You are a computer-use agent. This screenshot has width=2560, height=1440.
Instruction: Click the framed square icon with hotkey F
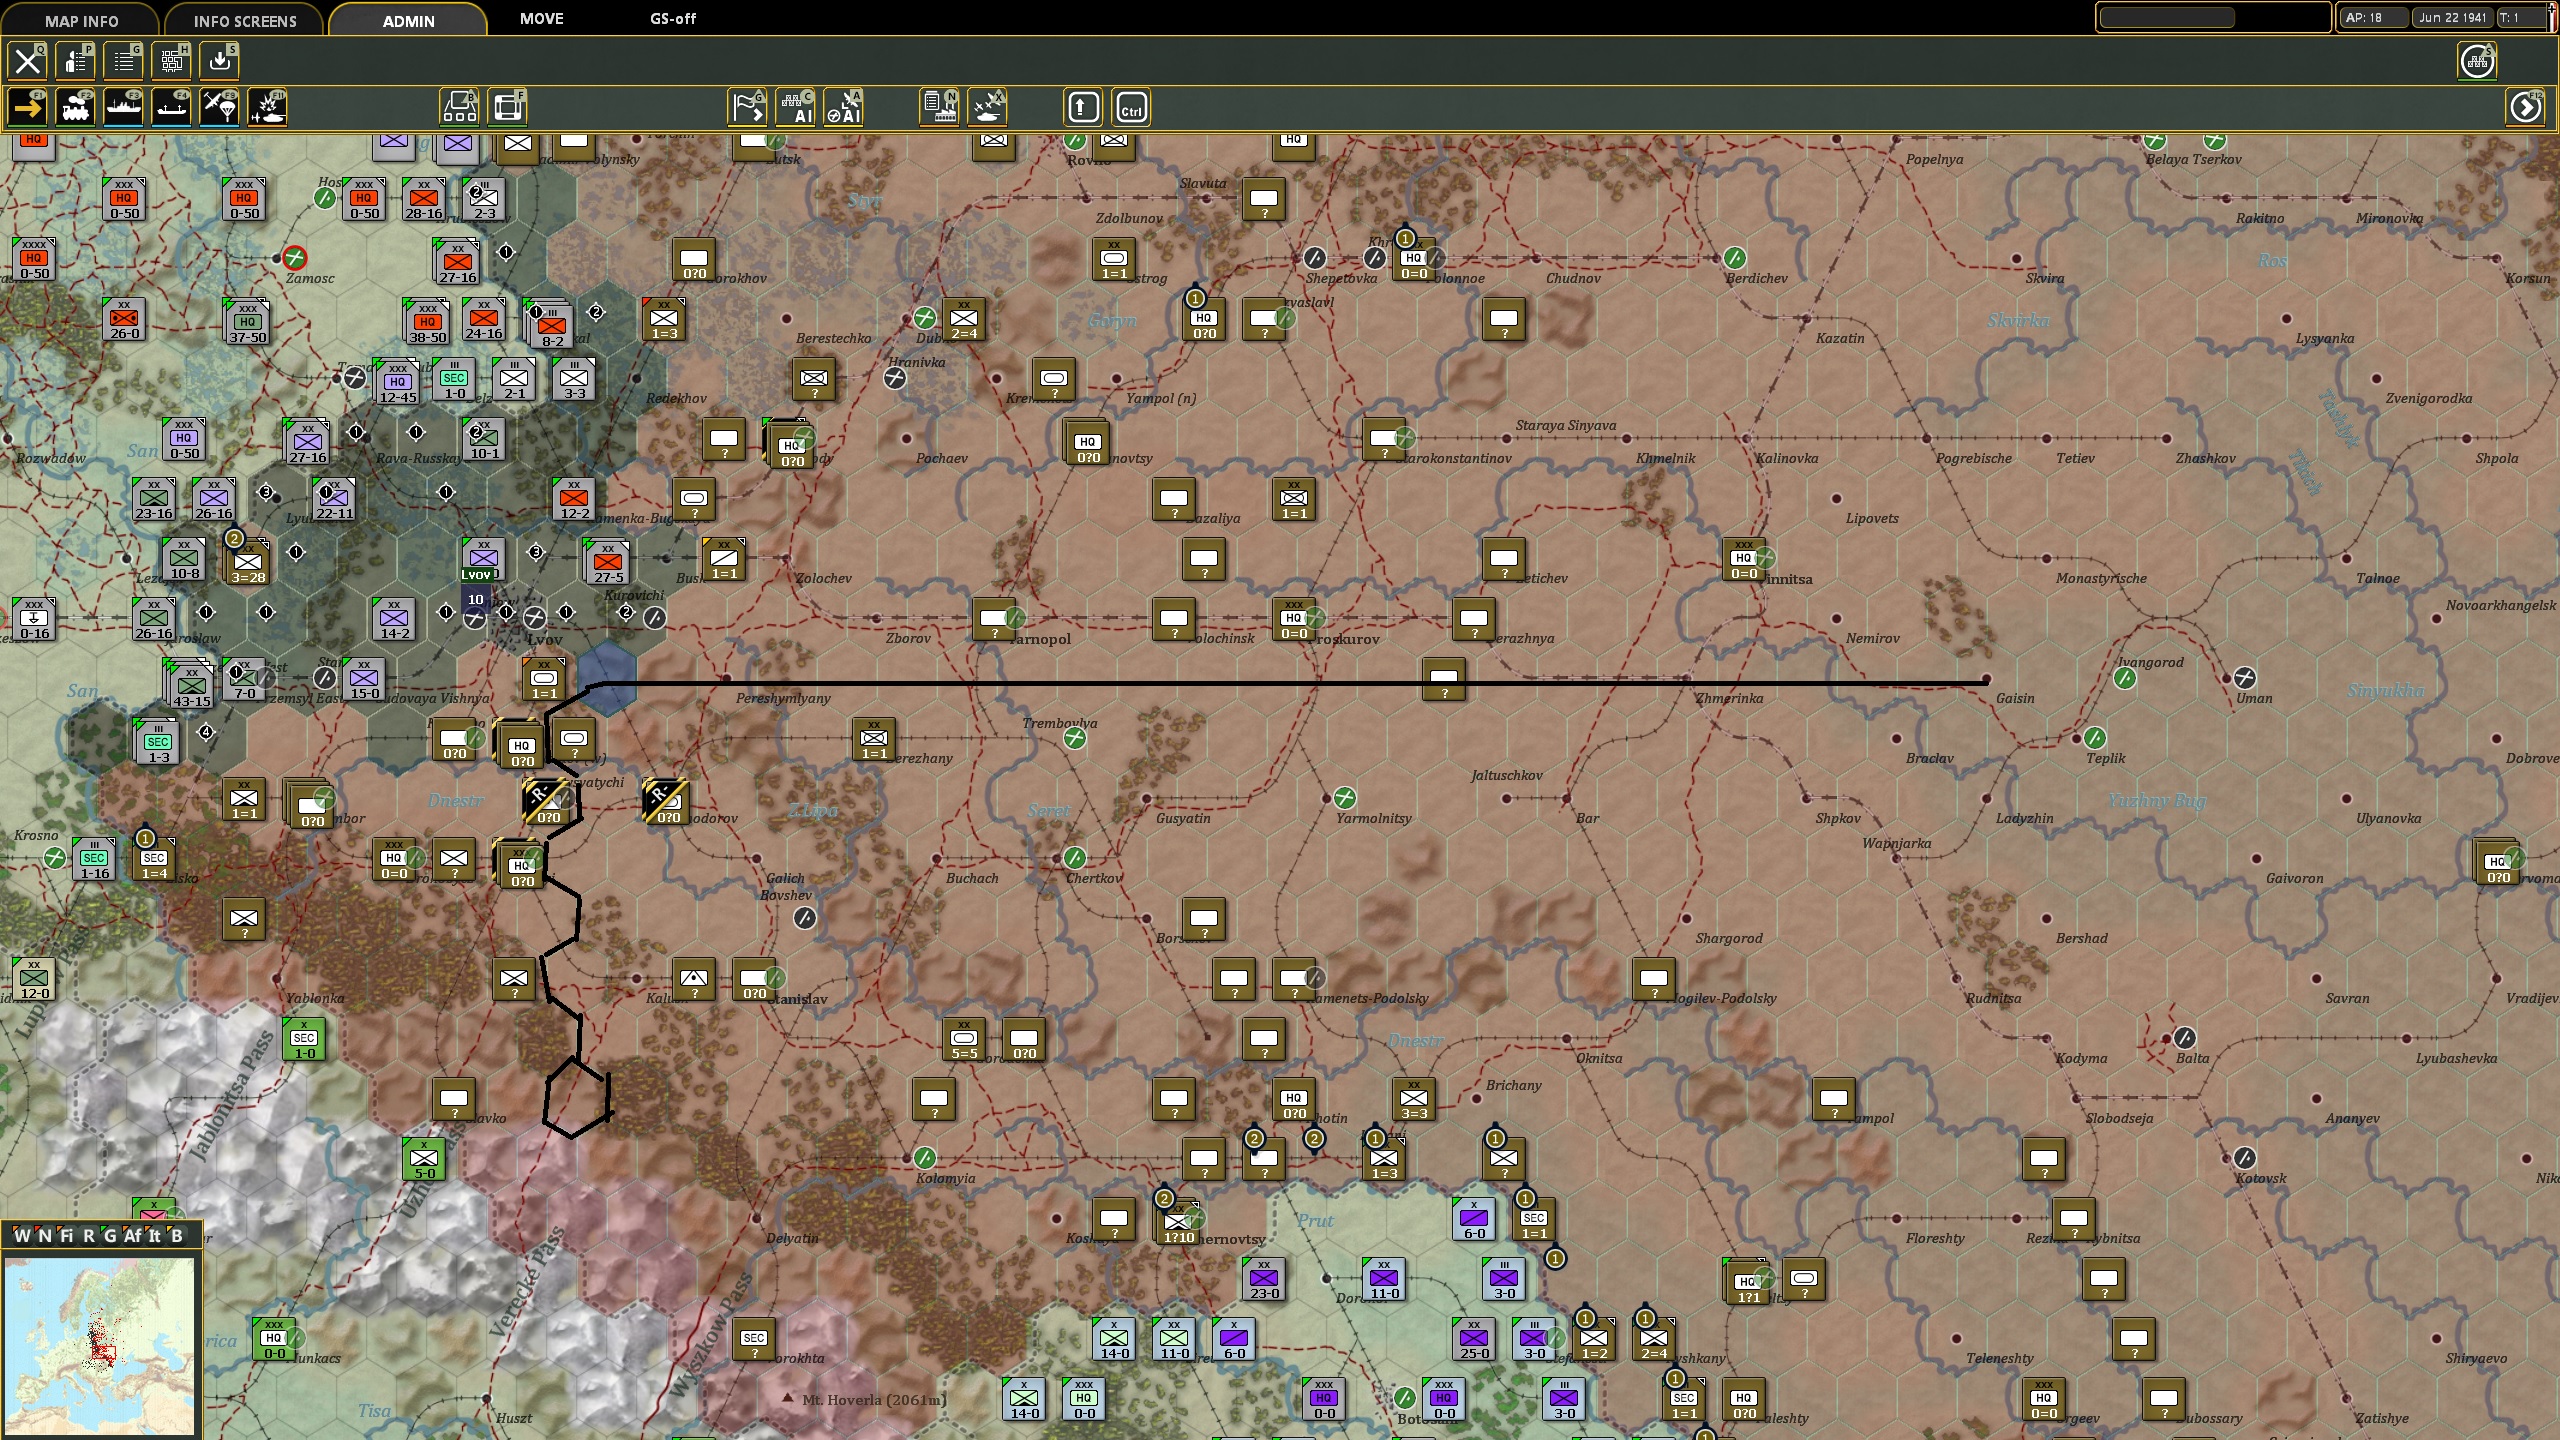pos(508,108)
